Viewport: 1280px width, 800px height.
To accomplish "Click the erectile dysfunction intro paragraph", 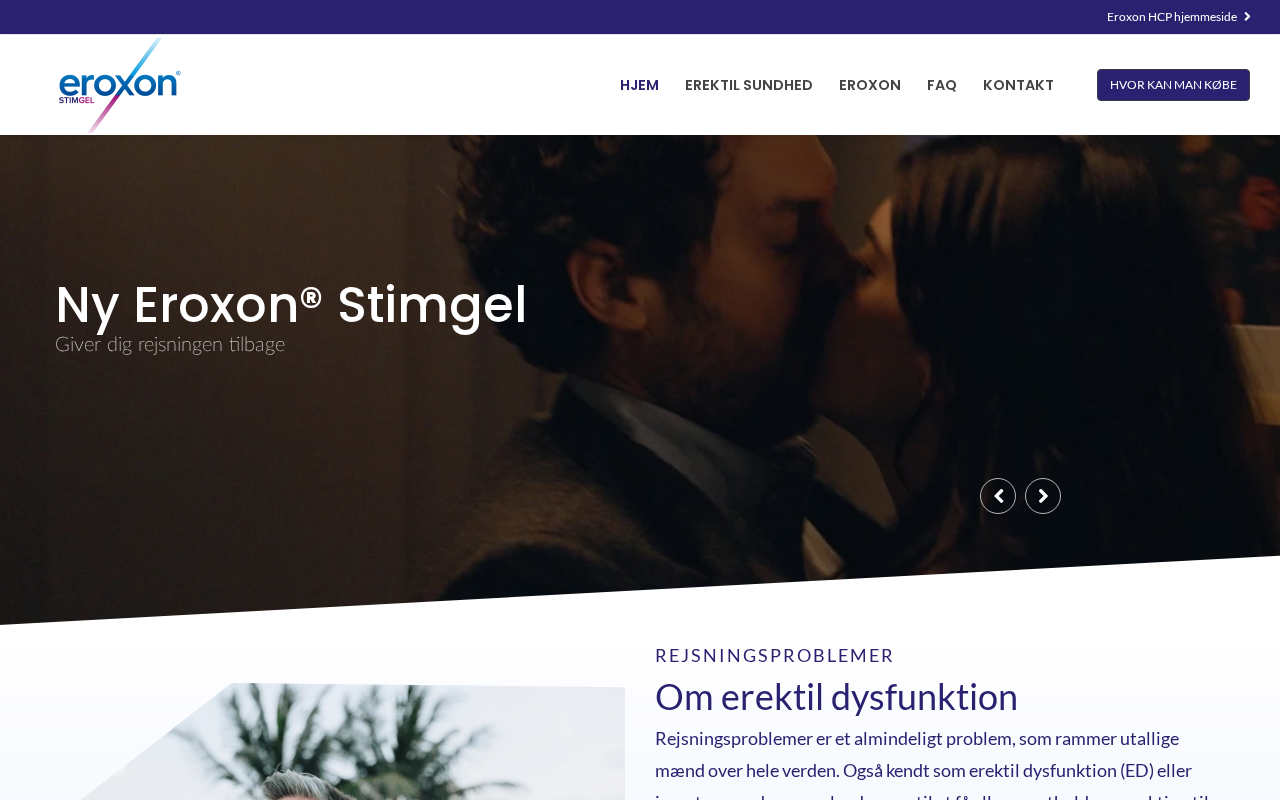I will [935, 765].
